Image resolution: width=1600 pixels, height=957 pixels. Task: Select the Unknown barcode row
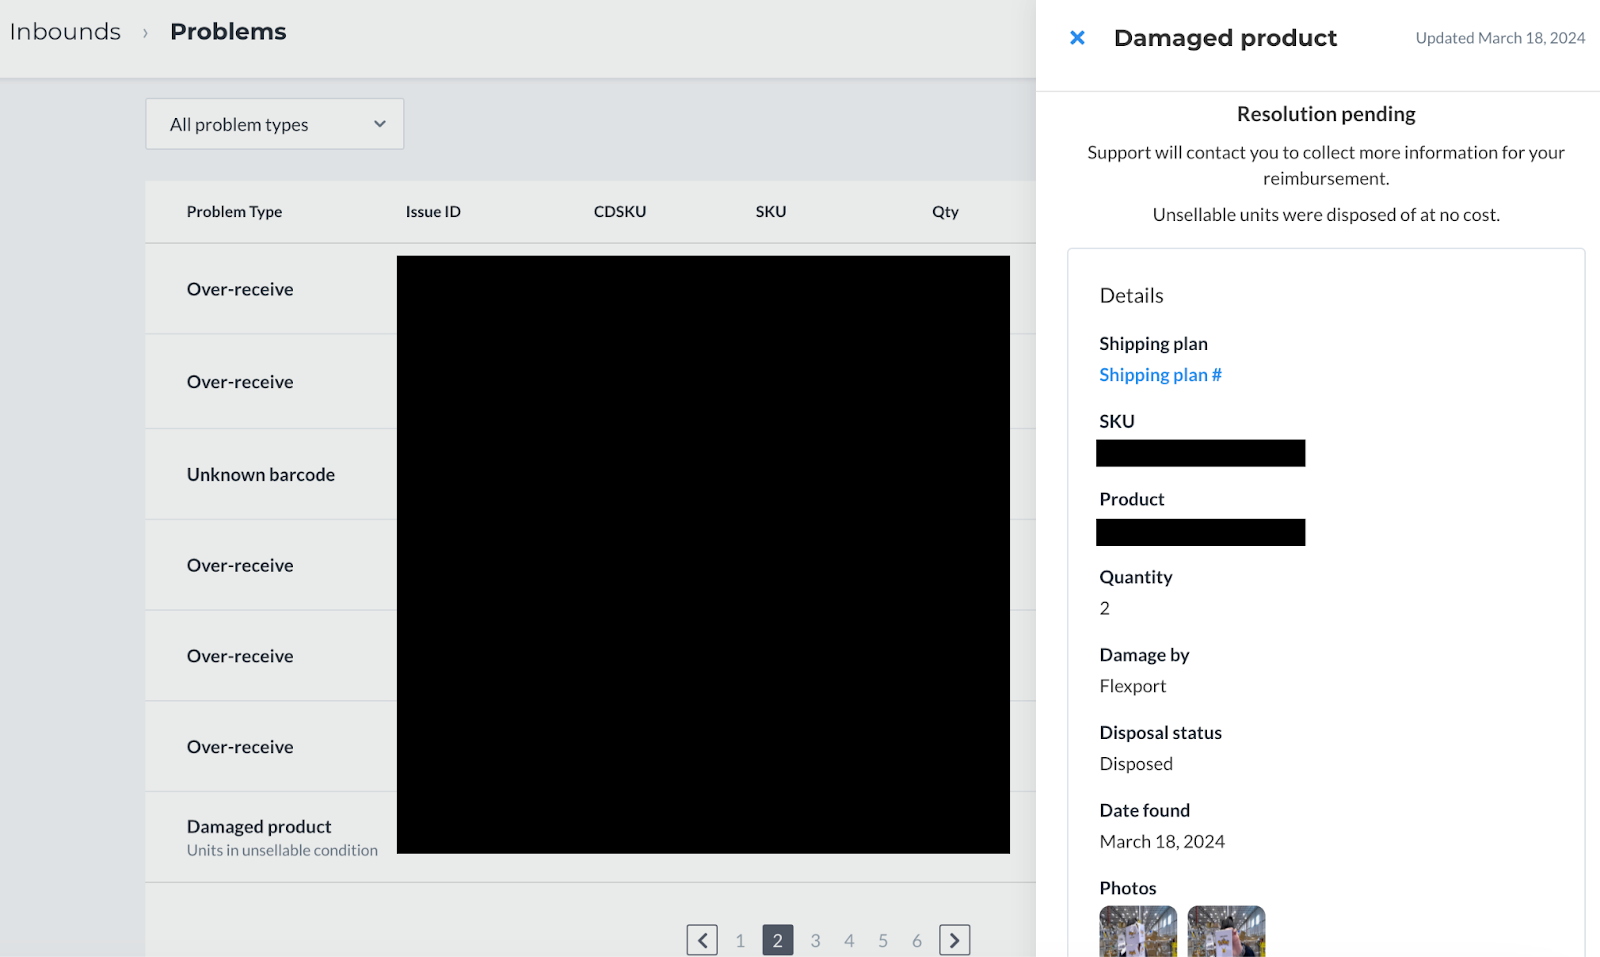[590, 474]
